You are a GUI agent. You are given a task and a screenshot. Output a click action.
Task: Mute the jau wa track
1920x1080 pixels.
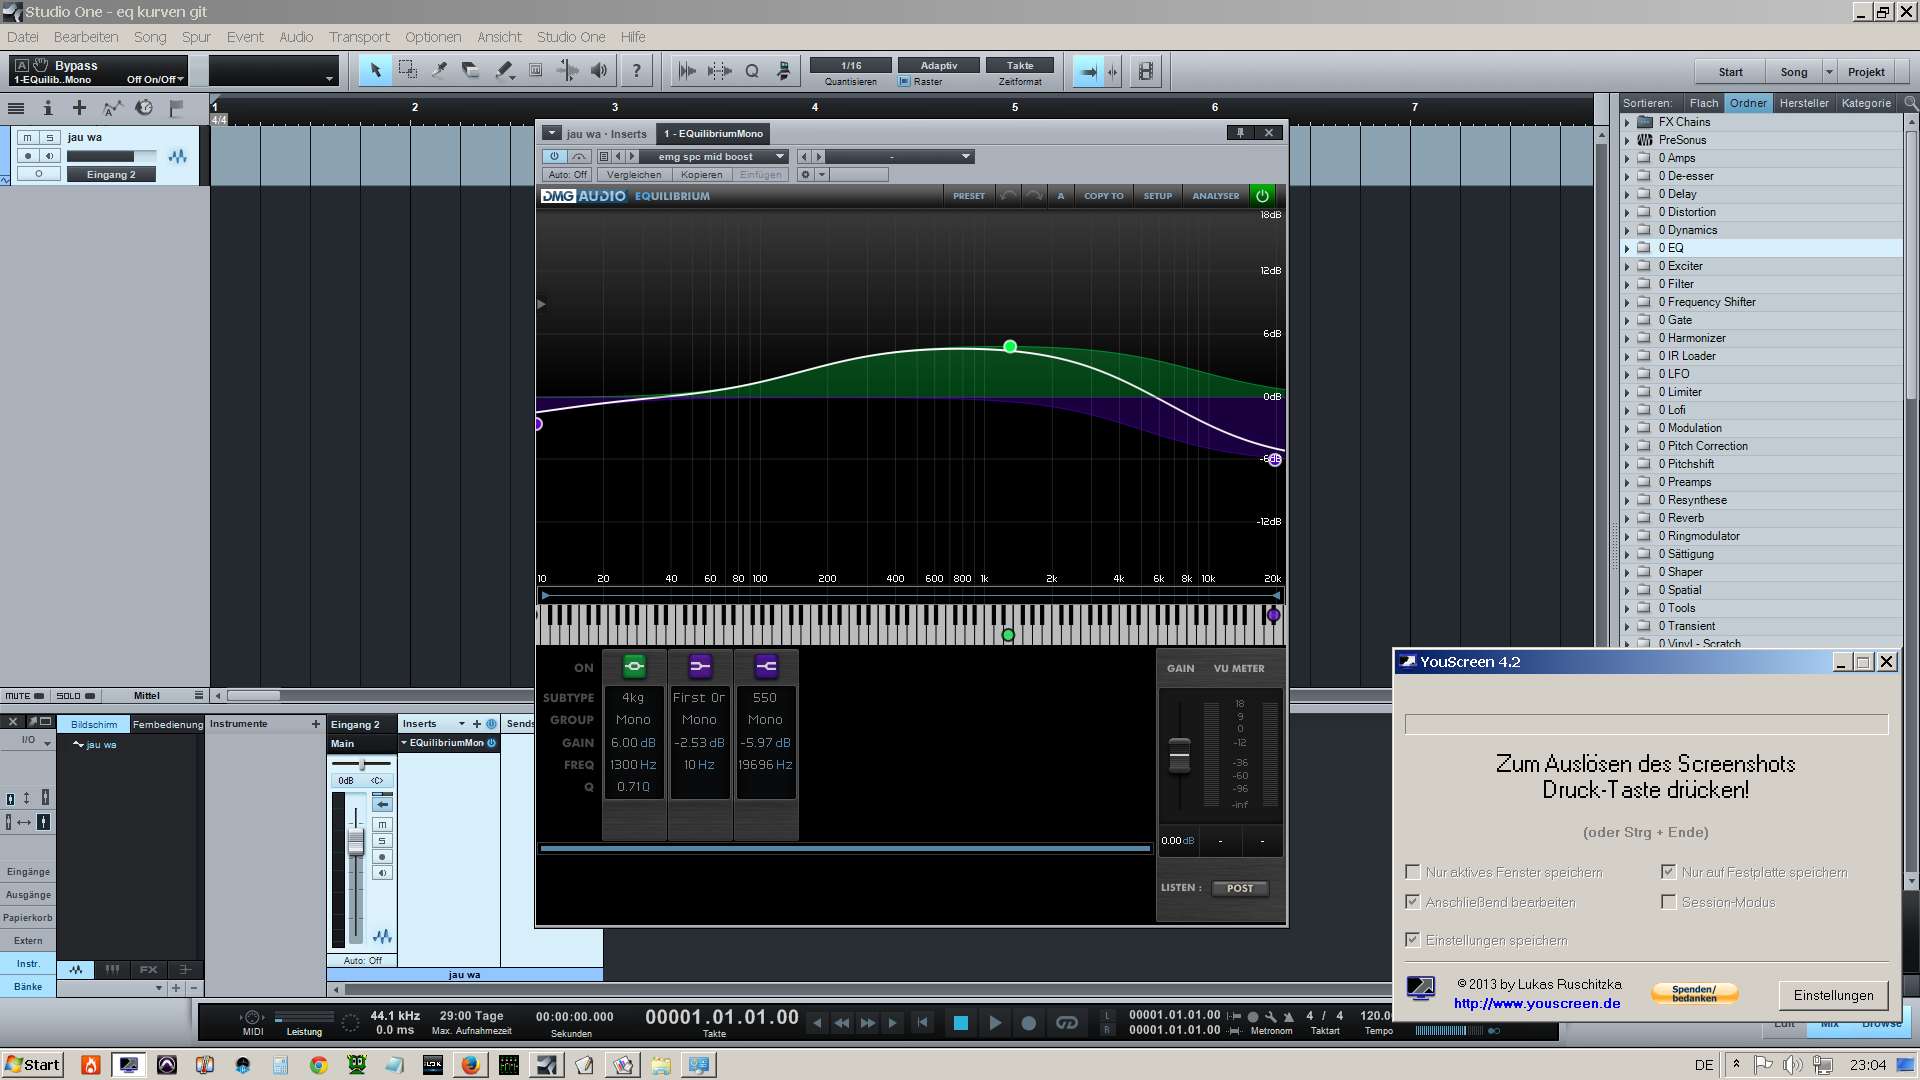[x=27, y=138]
